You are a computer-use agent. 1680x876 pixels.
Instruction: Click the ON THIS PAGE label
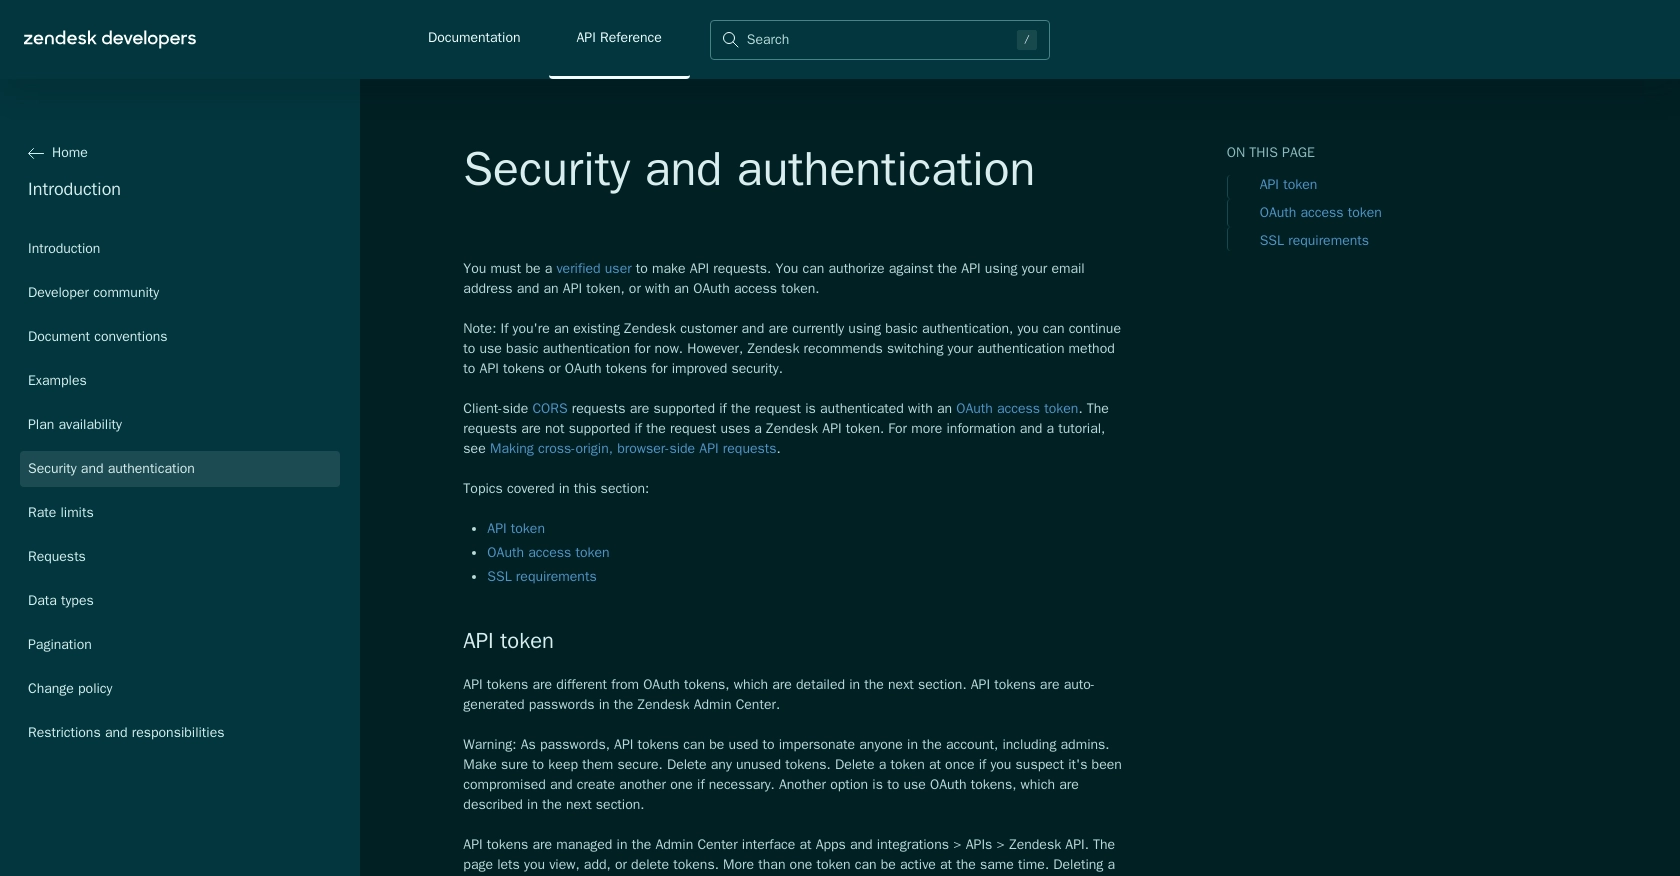click(x=1271, y=153)
